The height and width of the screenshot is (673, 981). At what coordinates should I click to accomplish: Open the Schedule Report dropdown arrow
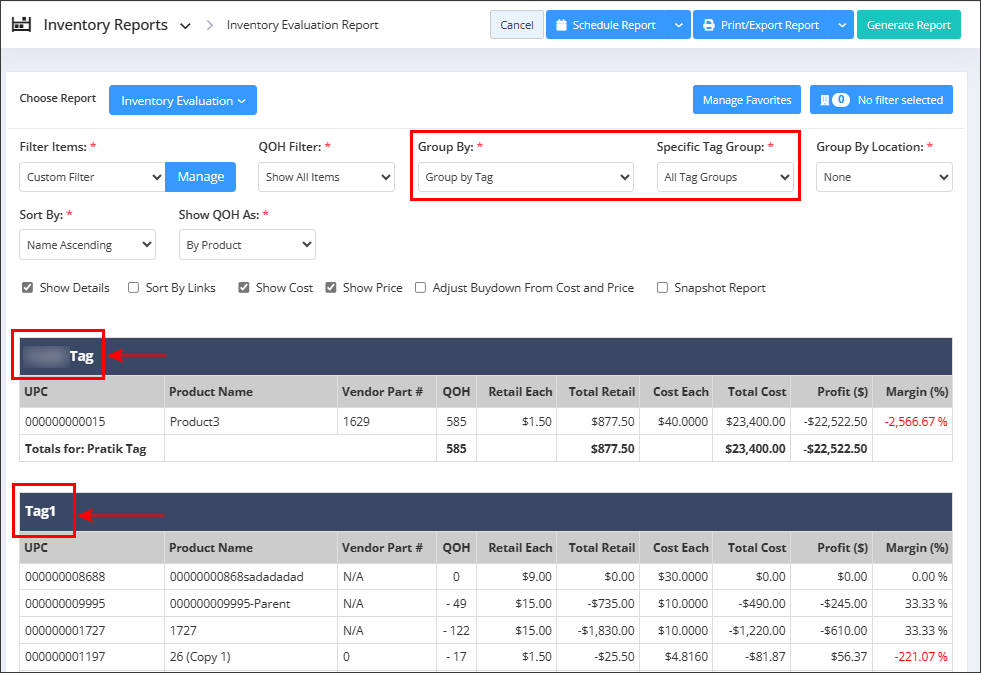(679, 25)
